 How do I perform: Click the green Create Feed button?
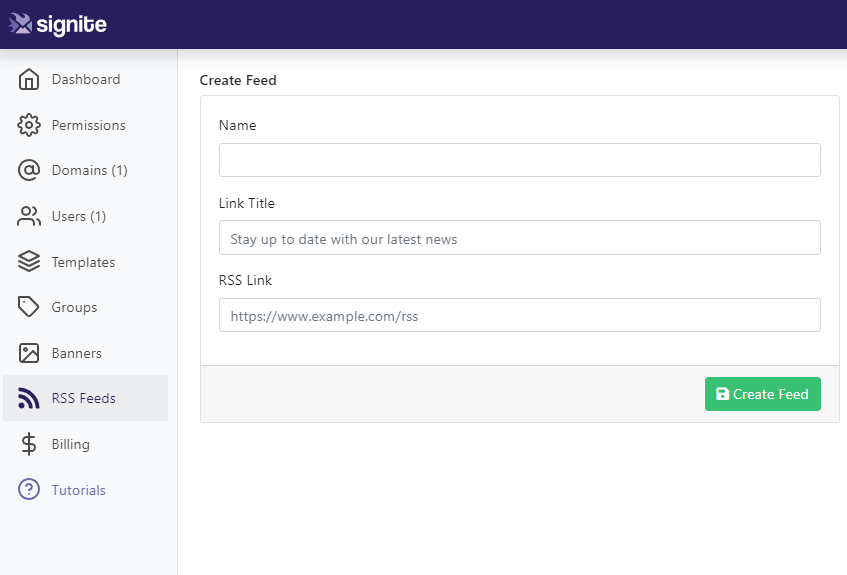763,394
